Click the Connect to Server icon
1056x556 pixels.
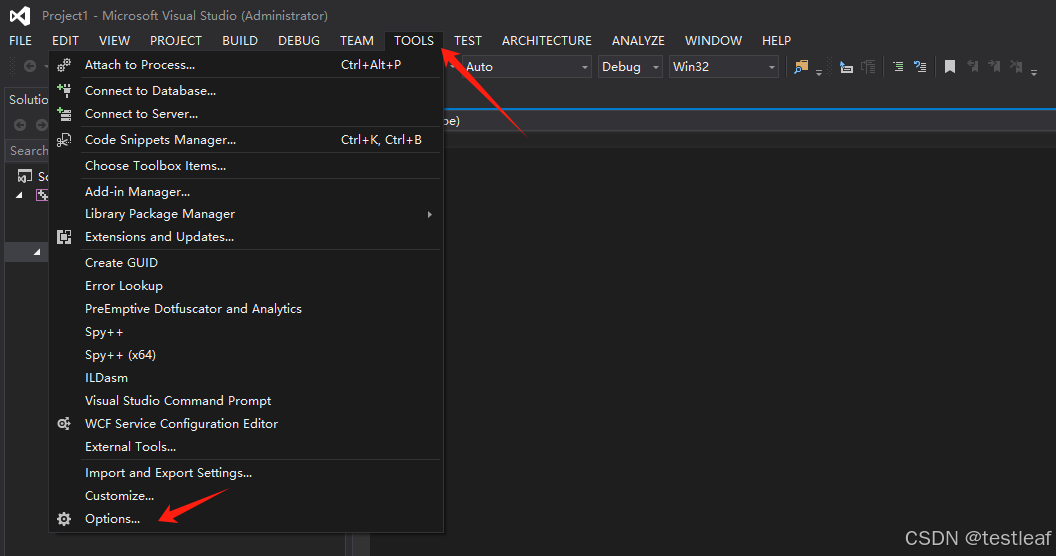[x=64, y=114]
